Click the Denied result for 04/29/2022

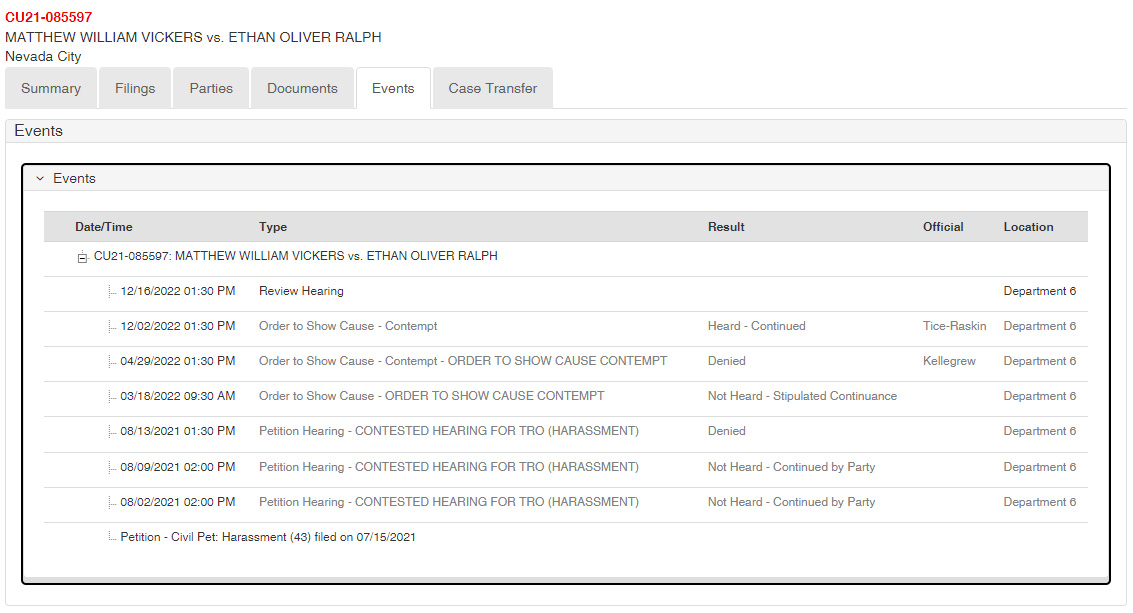pyautogui.click(x=727, y=361)
